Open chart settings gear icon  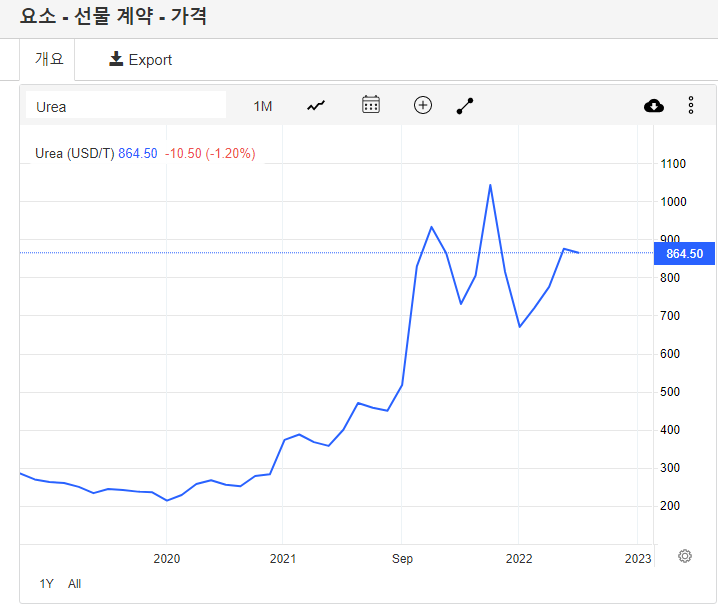click(x=685, y=556)
